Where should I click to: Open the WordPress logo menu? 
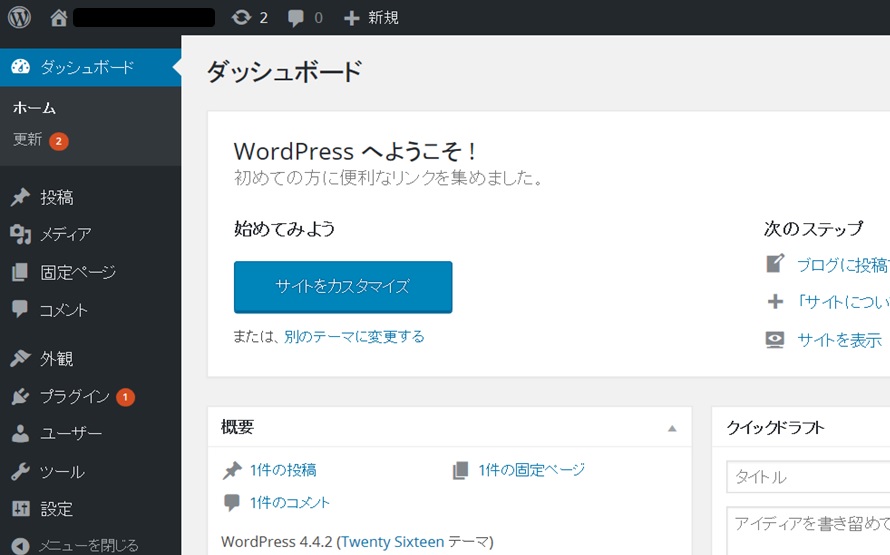point(19,18)
